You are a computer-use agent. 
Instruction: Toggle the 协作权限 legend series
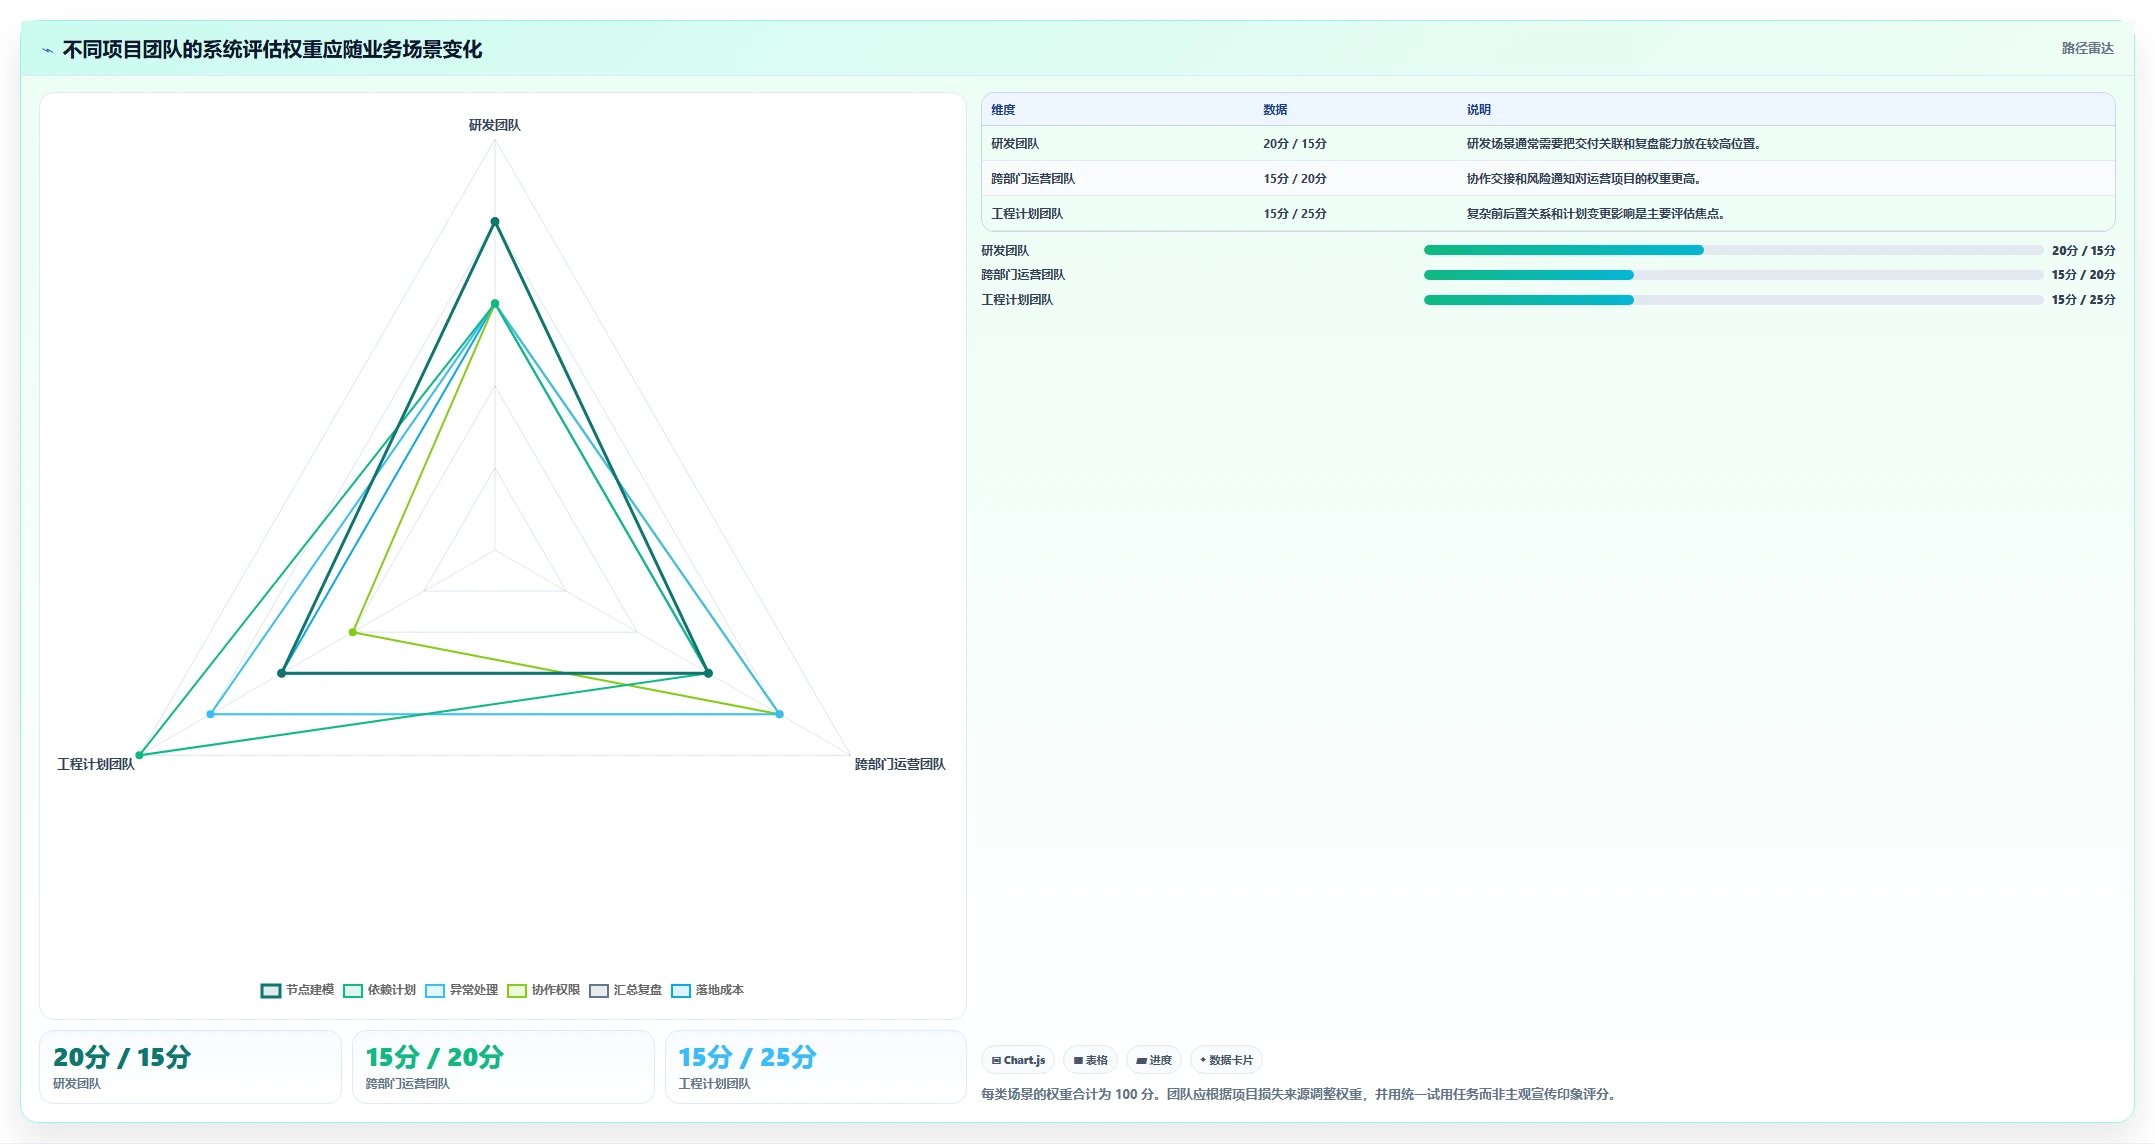click(x=543, y=990)
